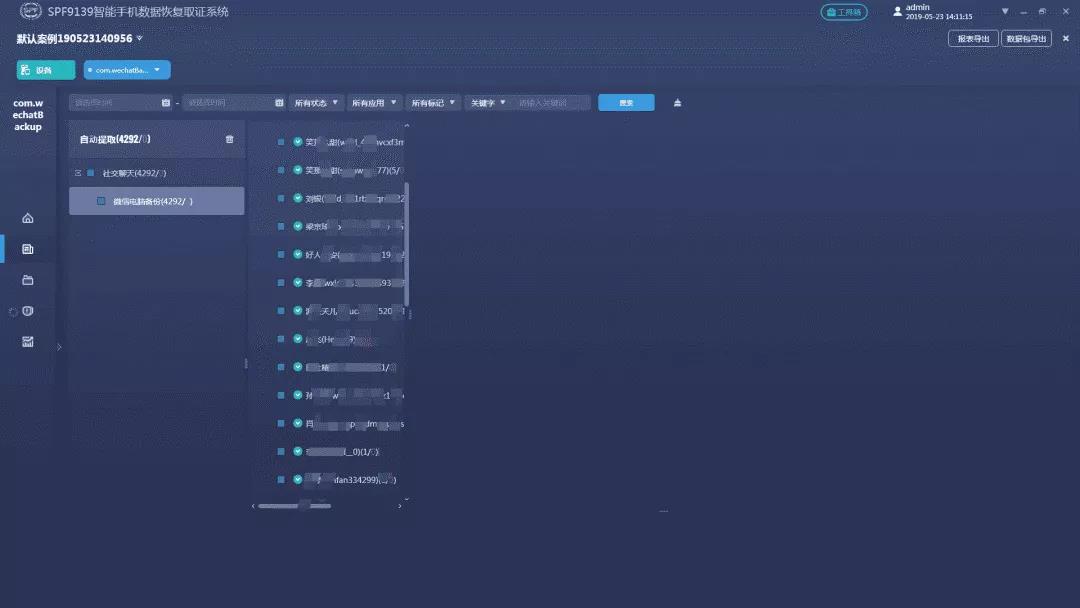Viewport: 1080px width, 608px height.
Task: Select the 微信电脑备份(4292) tree item
Action: point(156,201)
